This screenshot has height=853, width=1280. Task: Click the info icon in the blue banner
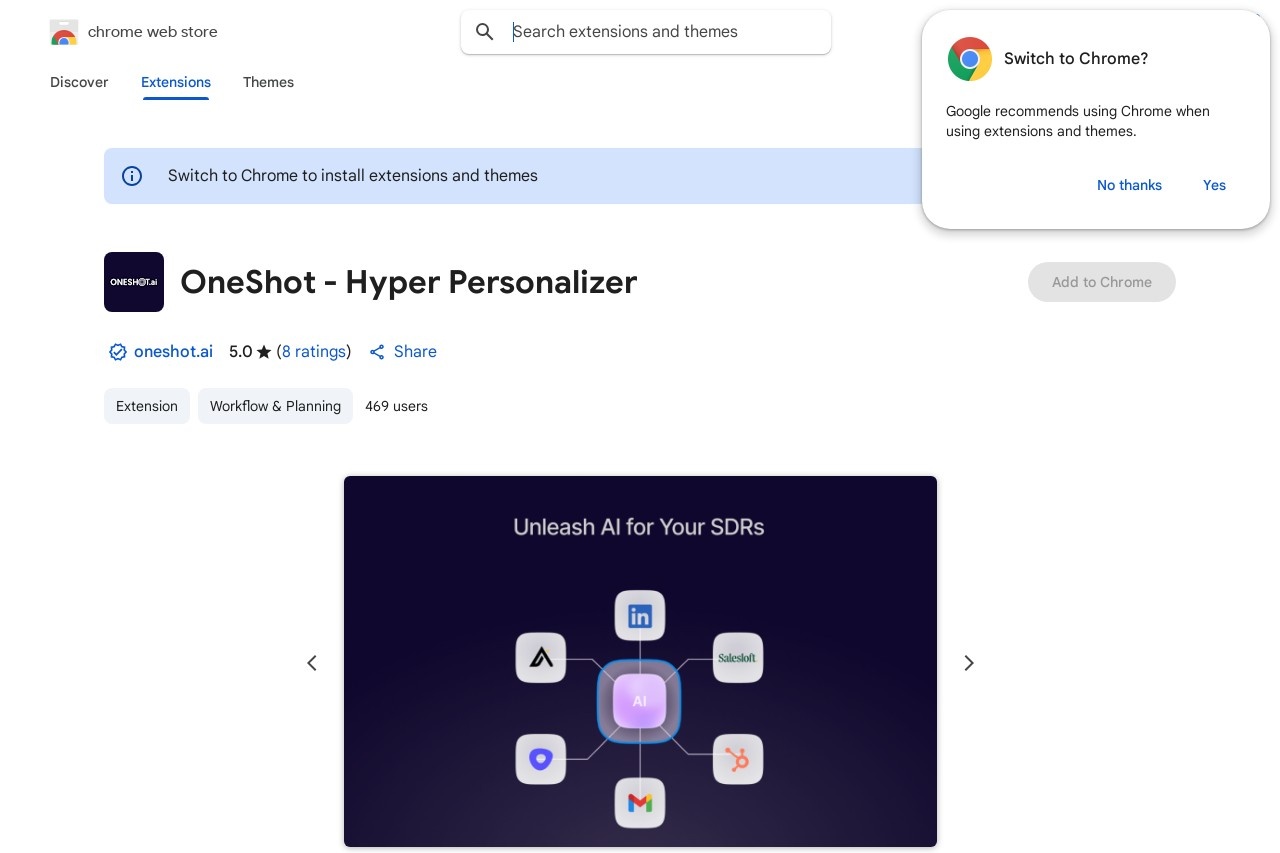[132, 176]
